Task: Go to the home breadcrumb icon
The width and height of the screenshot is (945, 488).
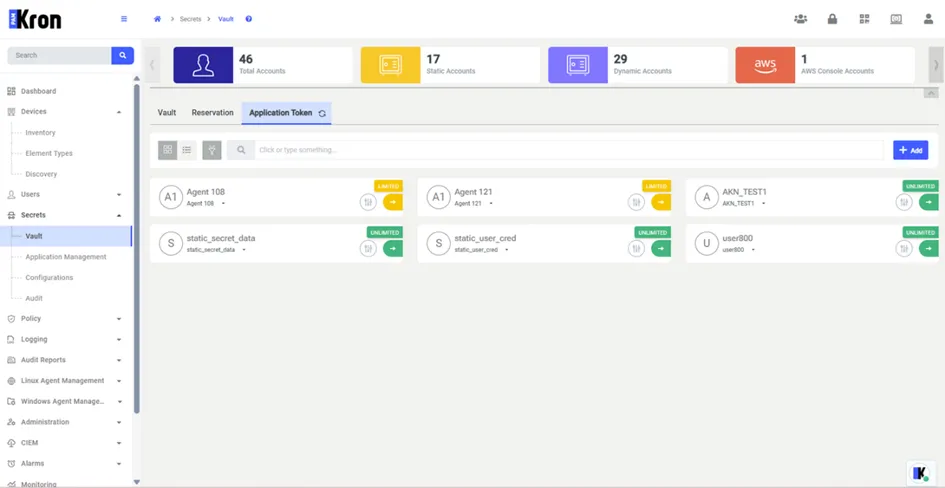Action: (157, 19)
